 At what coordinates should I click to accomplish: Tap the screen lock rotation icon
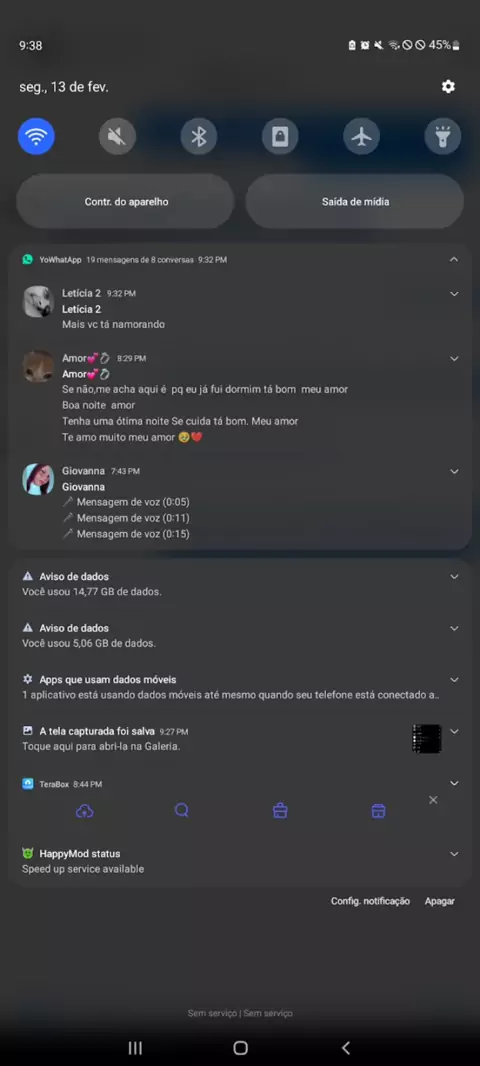click(280, 137)
